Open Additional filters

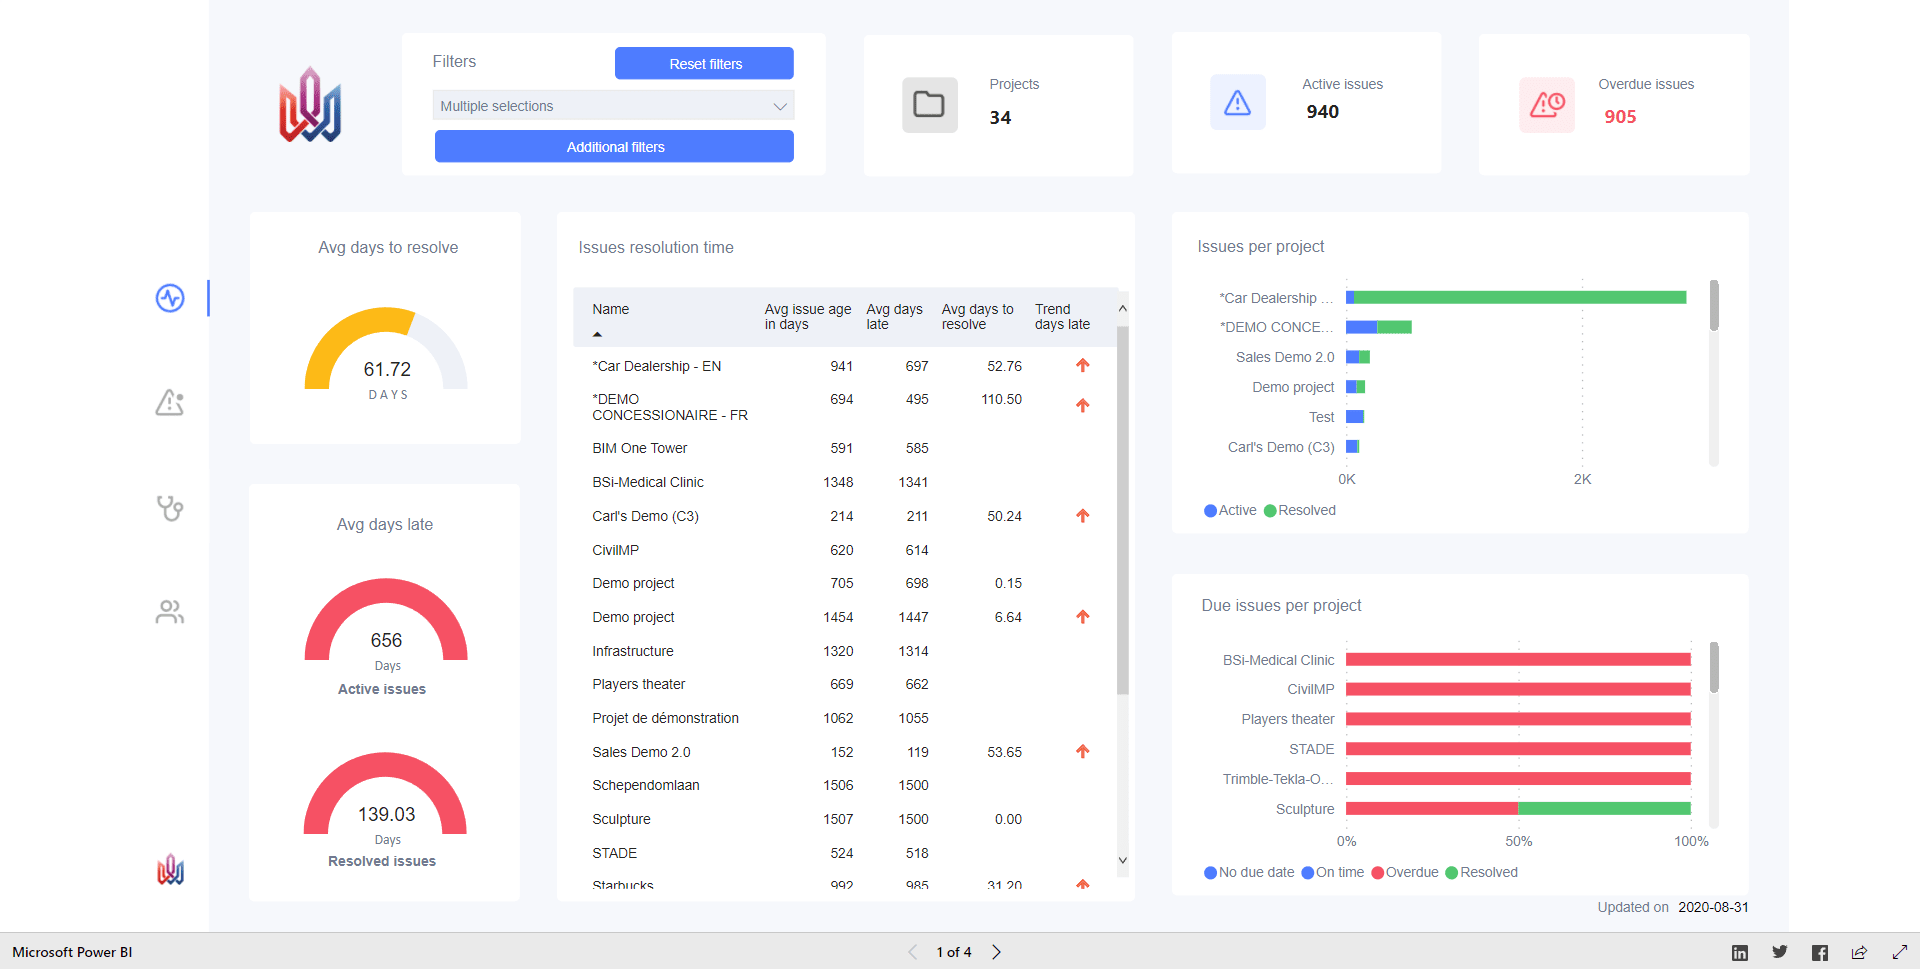614,146
